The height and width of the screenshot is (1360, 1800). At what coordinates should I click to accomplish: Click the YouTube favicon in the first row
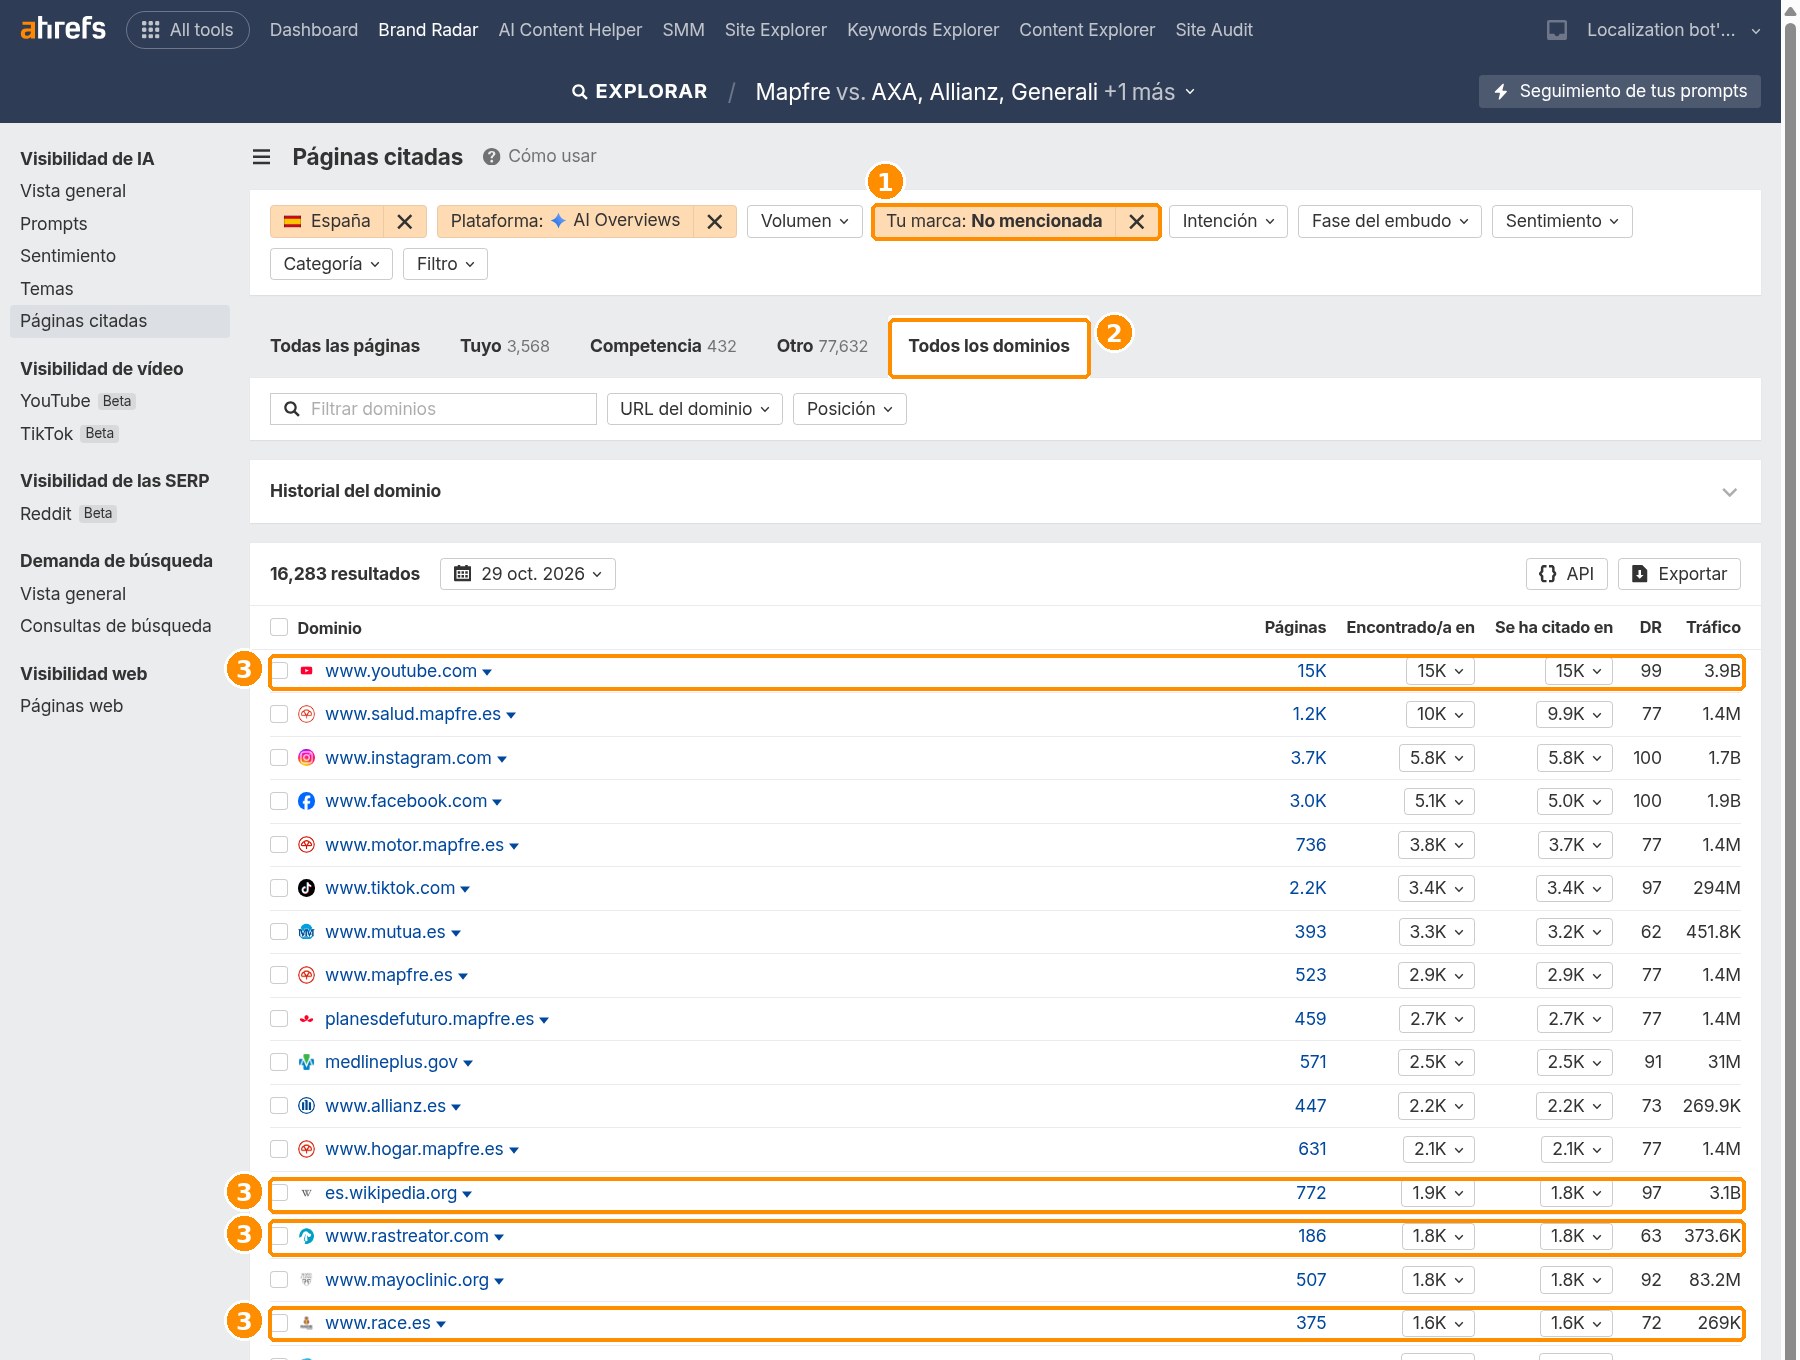tap(307, 671)
